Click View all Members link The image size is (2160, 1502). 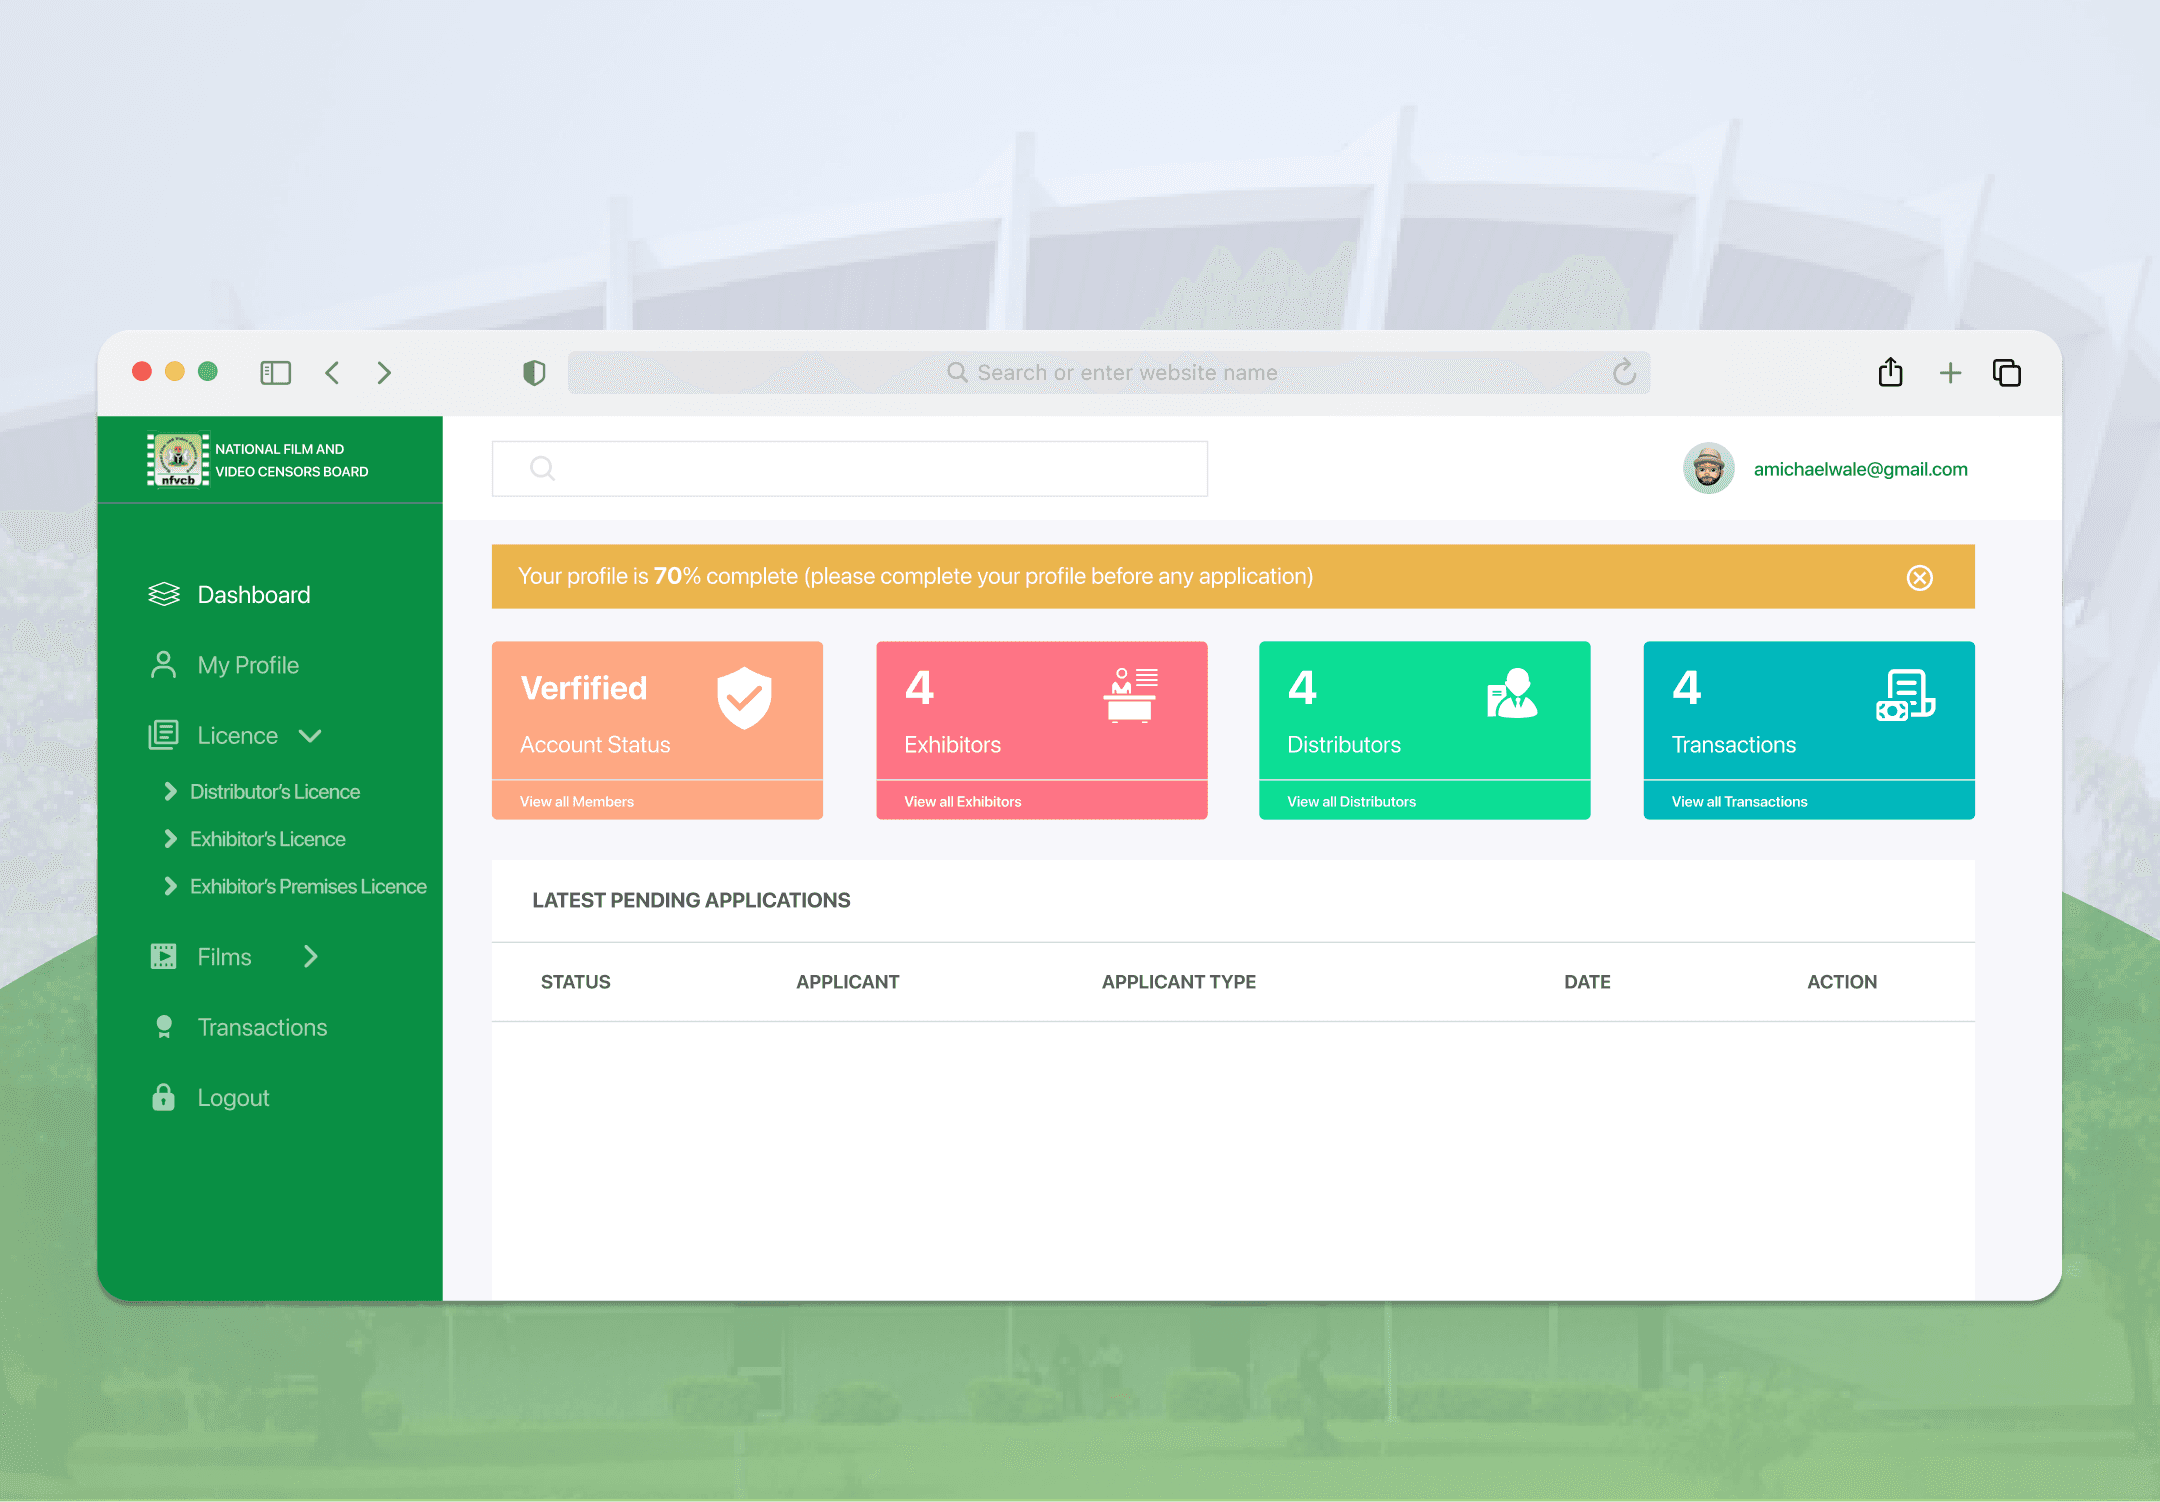(x=577, y=802)
